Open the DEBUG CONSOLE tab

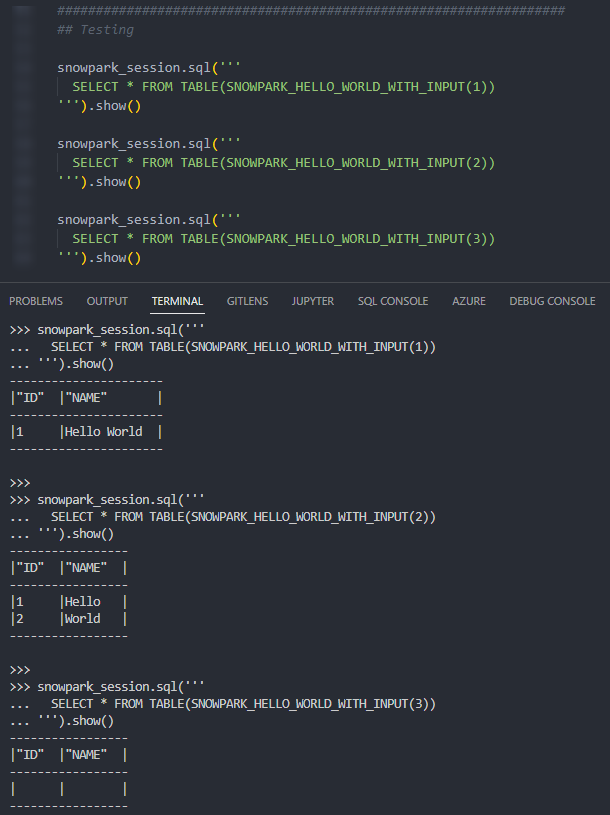point(552,301)
